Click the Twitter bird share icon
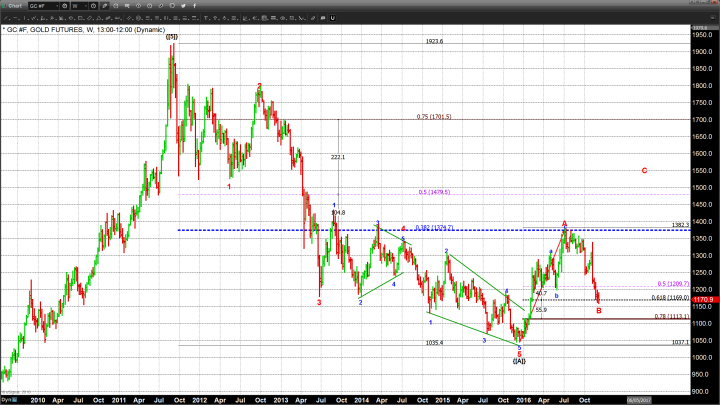 click(183, 6)
